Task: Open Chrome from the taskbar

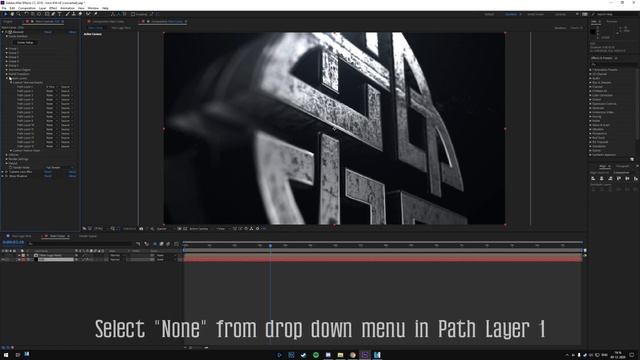Action: (x=352, y=355)
